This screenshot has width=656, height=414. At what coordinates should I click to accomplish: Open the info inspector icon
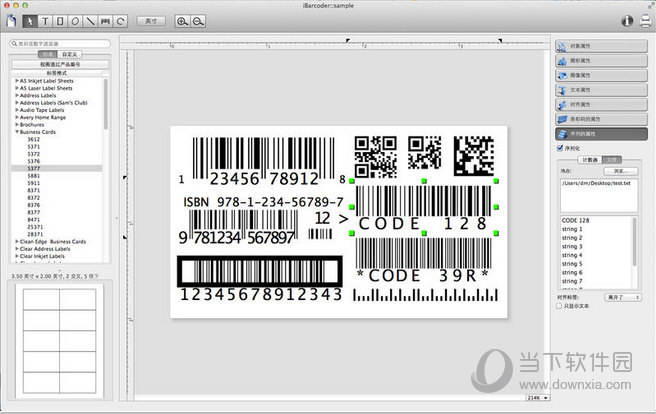coord(626,20)
